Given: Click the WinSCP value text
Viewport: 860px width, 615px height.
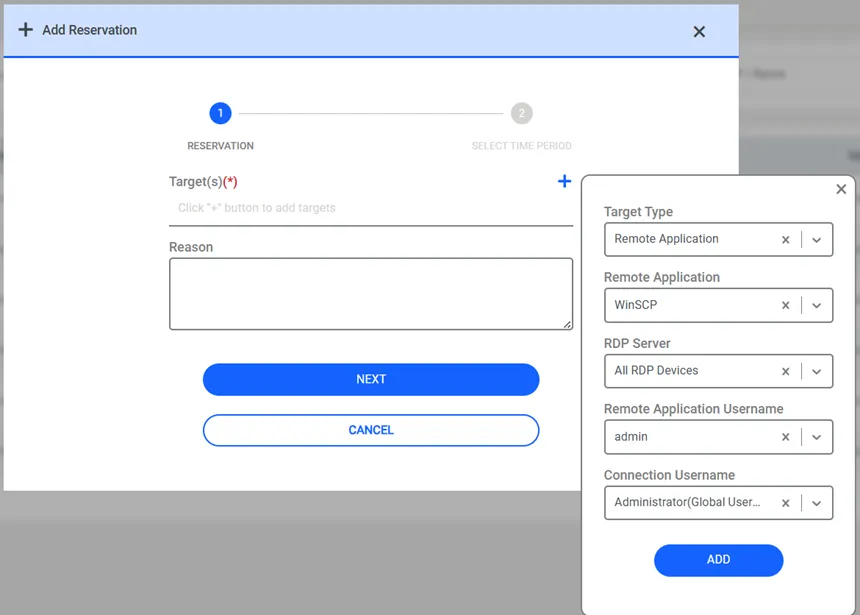Looking at the screenshot, I should (x=636, y=304).
